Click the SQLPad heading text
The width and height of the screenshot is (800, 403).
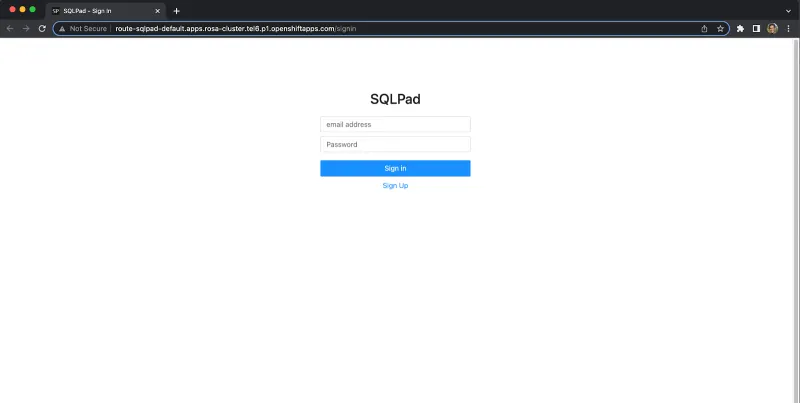395,99
